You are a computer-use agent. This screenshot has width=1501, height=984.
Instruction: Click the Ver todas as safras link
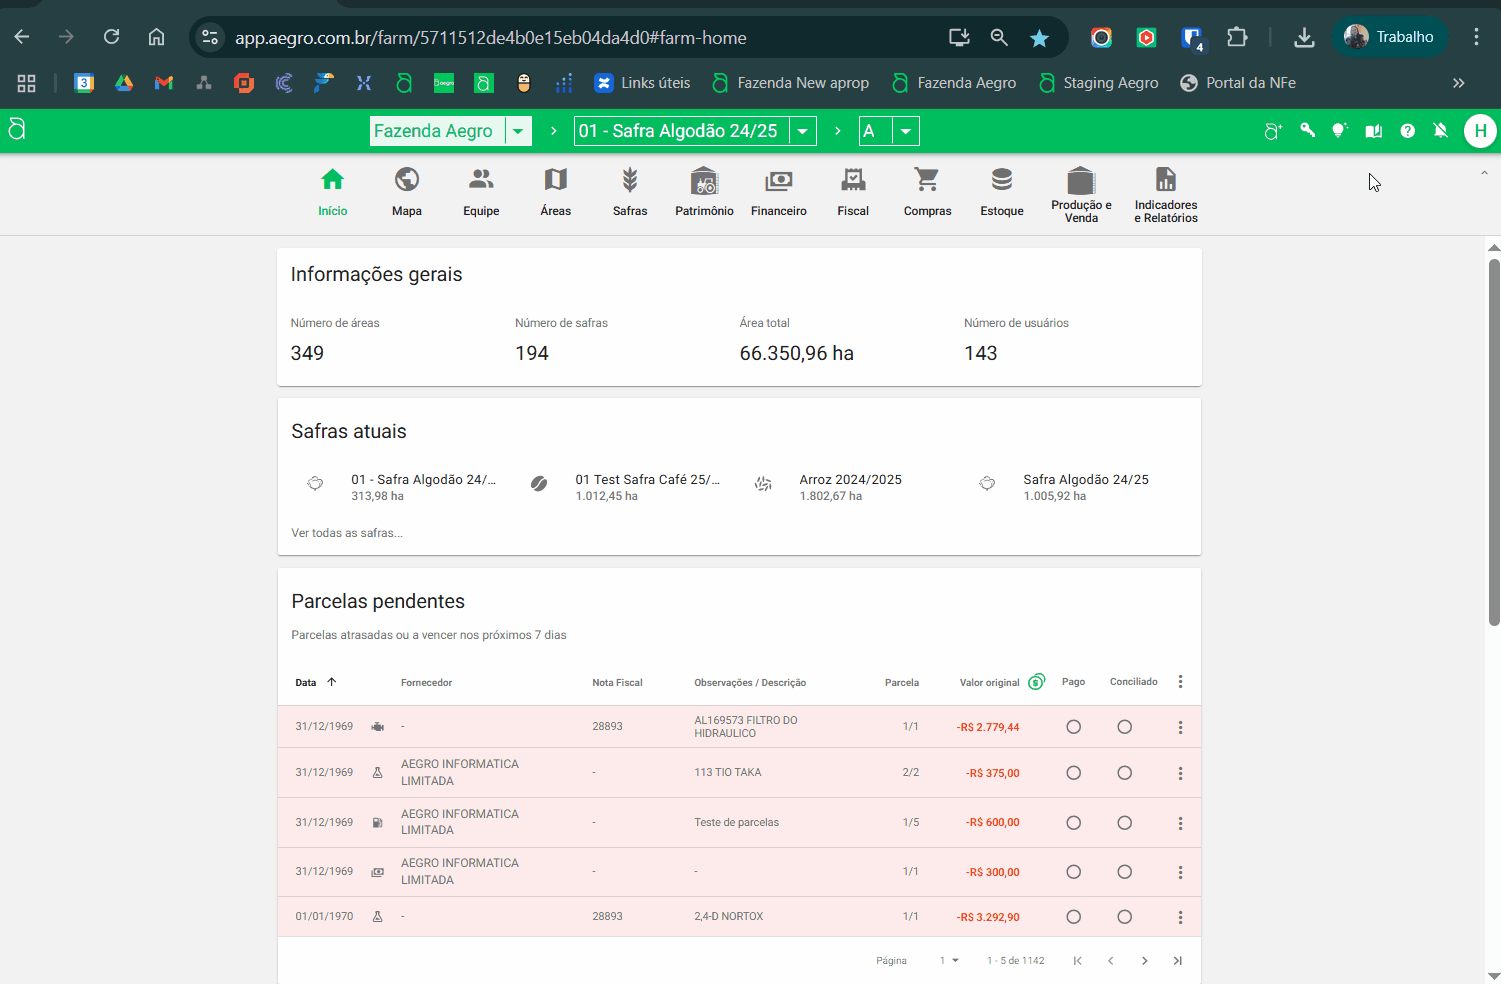tap(347, 533)
